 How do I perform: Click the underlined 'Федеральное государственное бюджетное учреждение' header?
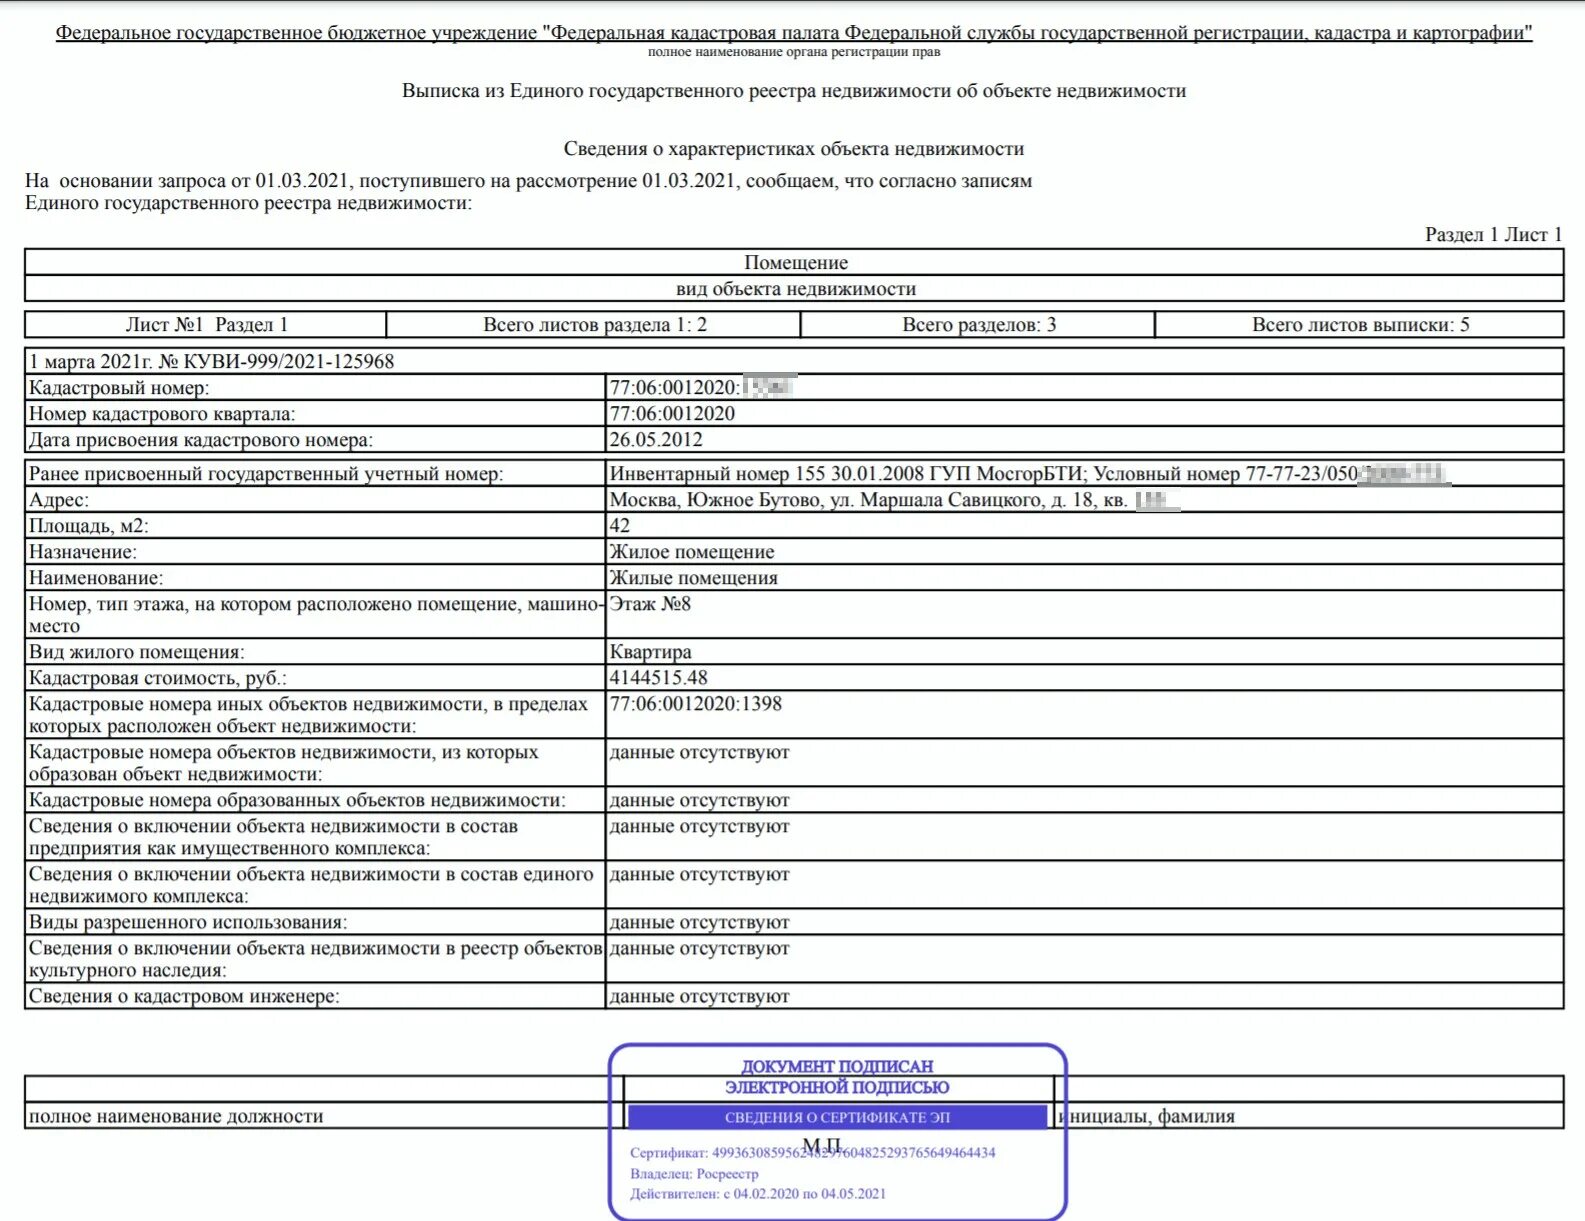794,33
